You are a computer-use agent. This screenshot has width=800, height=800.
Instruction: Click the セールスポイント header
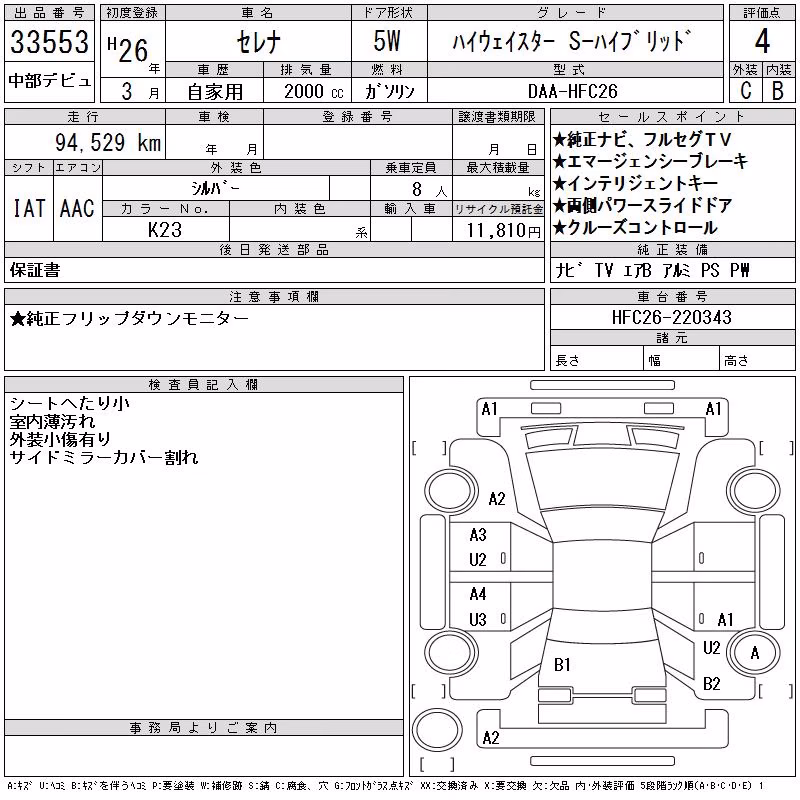672,117
